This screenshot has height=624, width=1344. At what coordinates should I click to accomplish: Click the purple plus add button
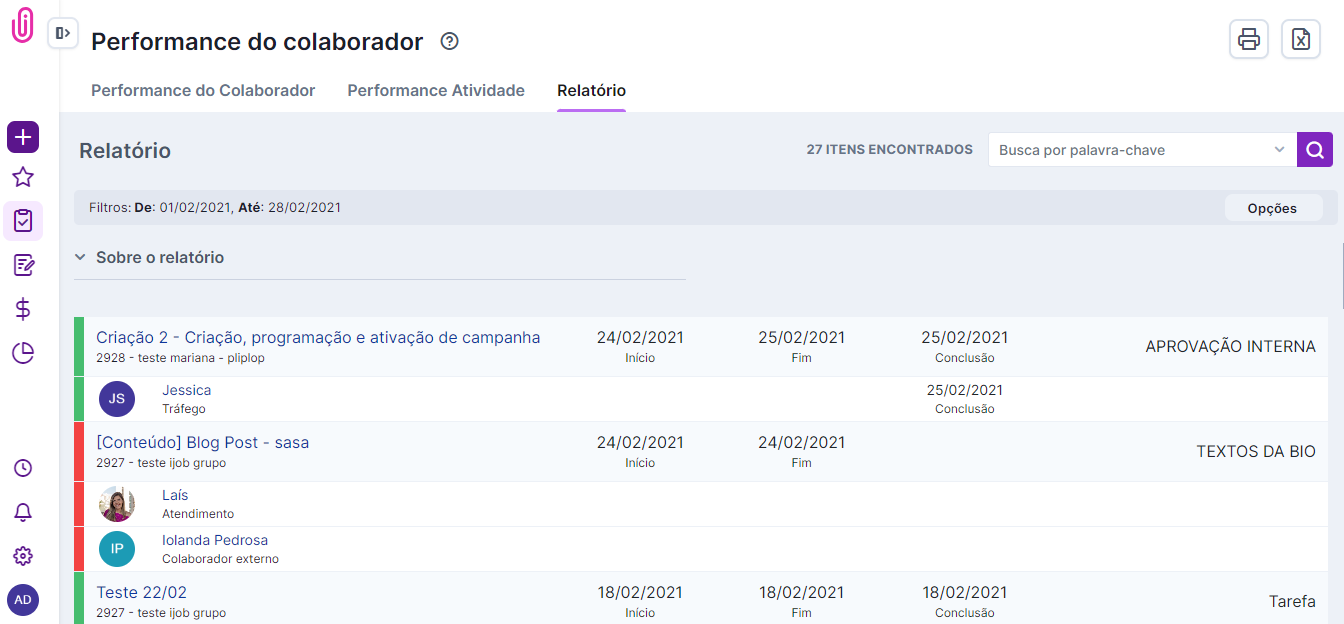(23, 137)
